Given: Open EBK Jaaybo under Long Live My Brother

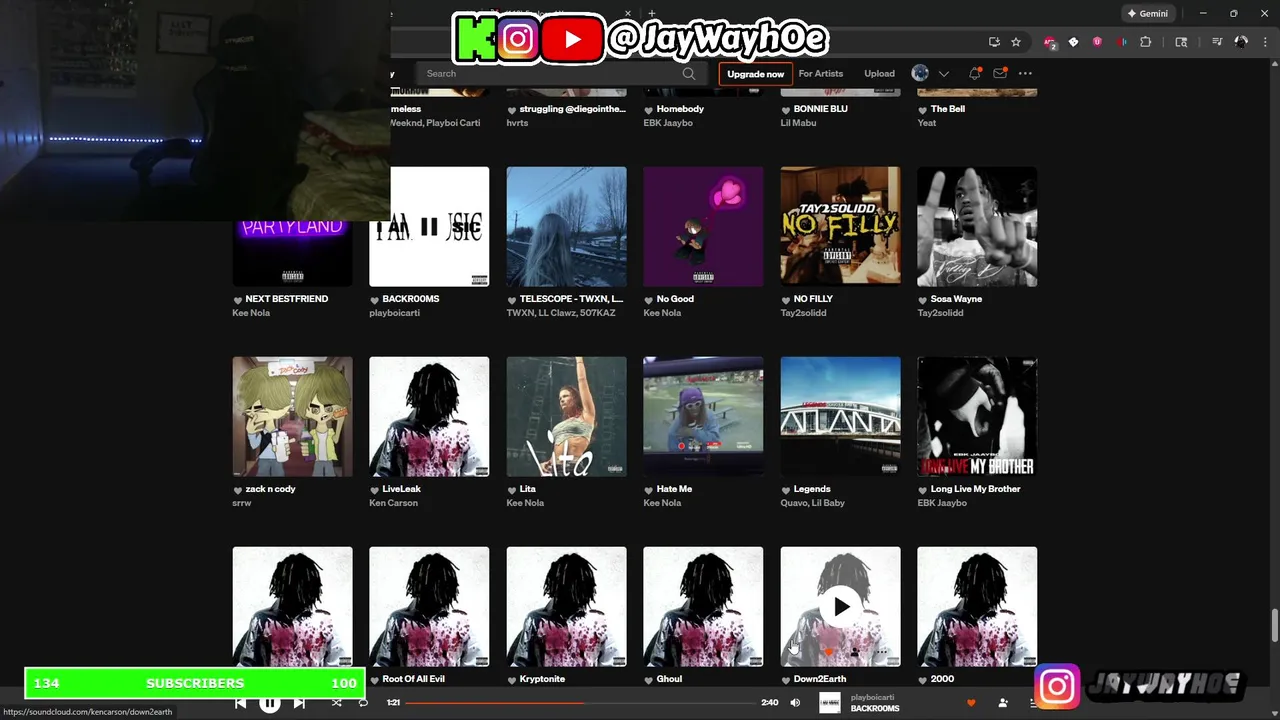Looking at the screenshot, I should (x=942, y=503).
